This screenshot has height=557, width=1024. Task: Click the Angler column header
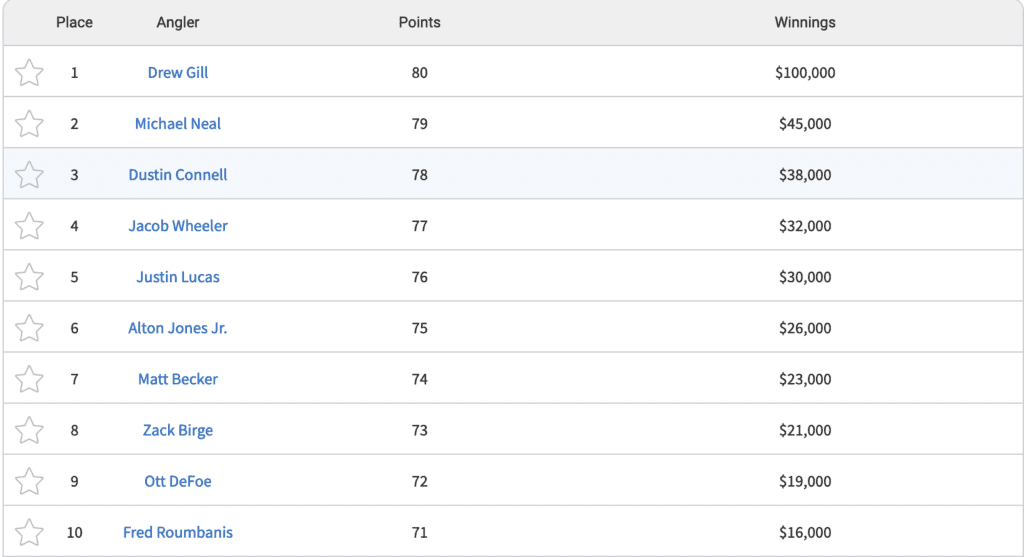click(x=178, y=22)
